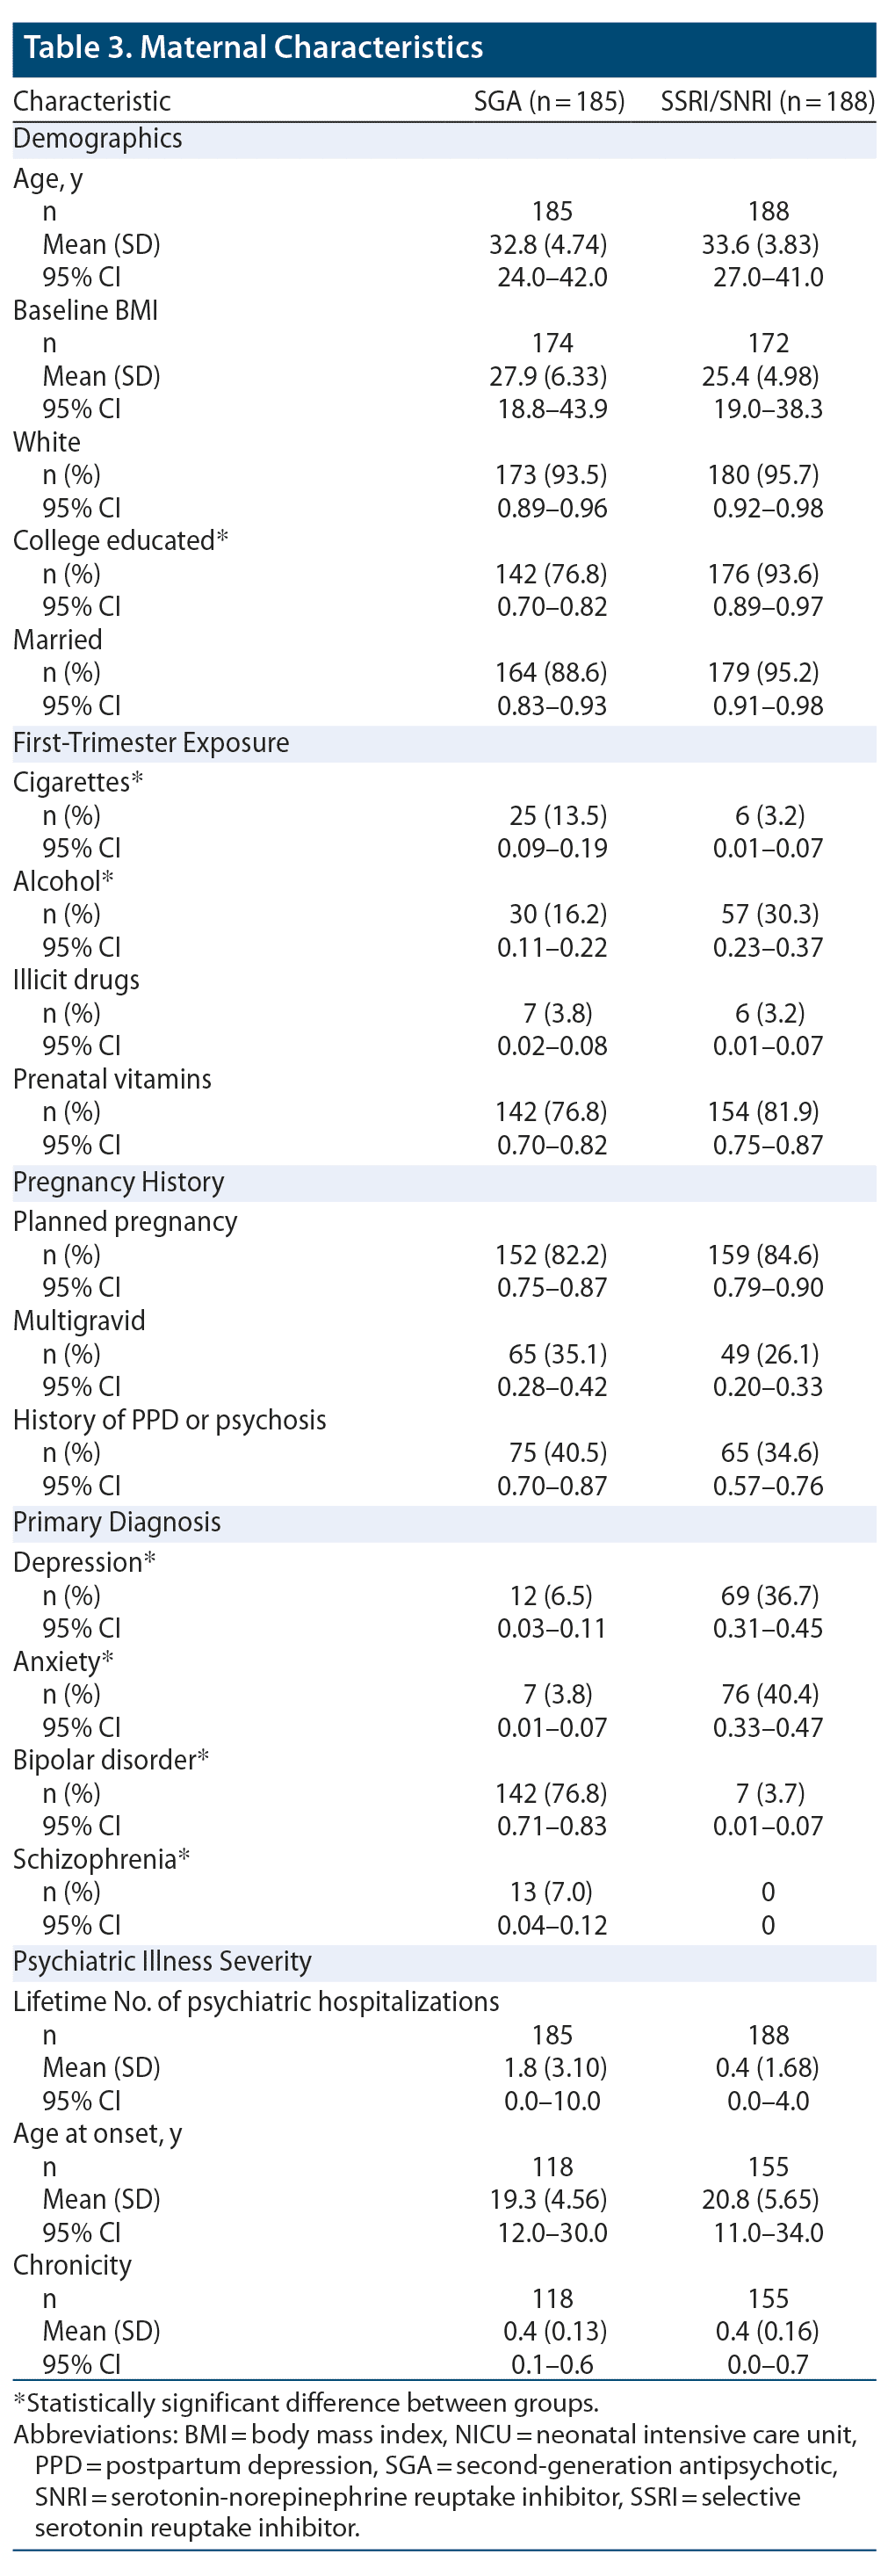
Task: Click the History of PPD or psychosis label
Action: [x=169, y=1419]
